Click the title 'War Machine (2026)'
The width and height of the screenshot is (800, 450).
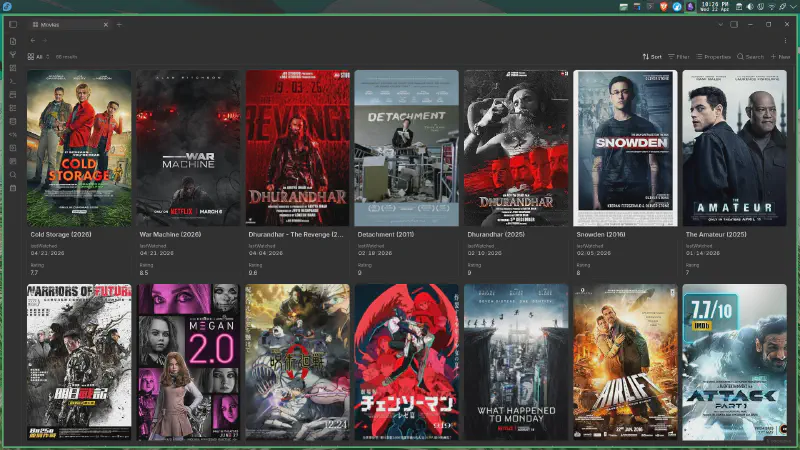point(170,234)
